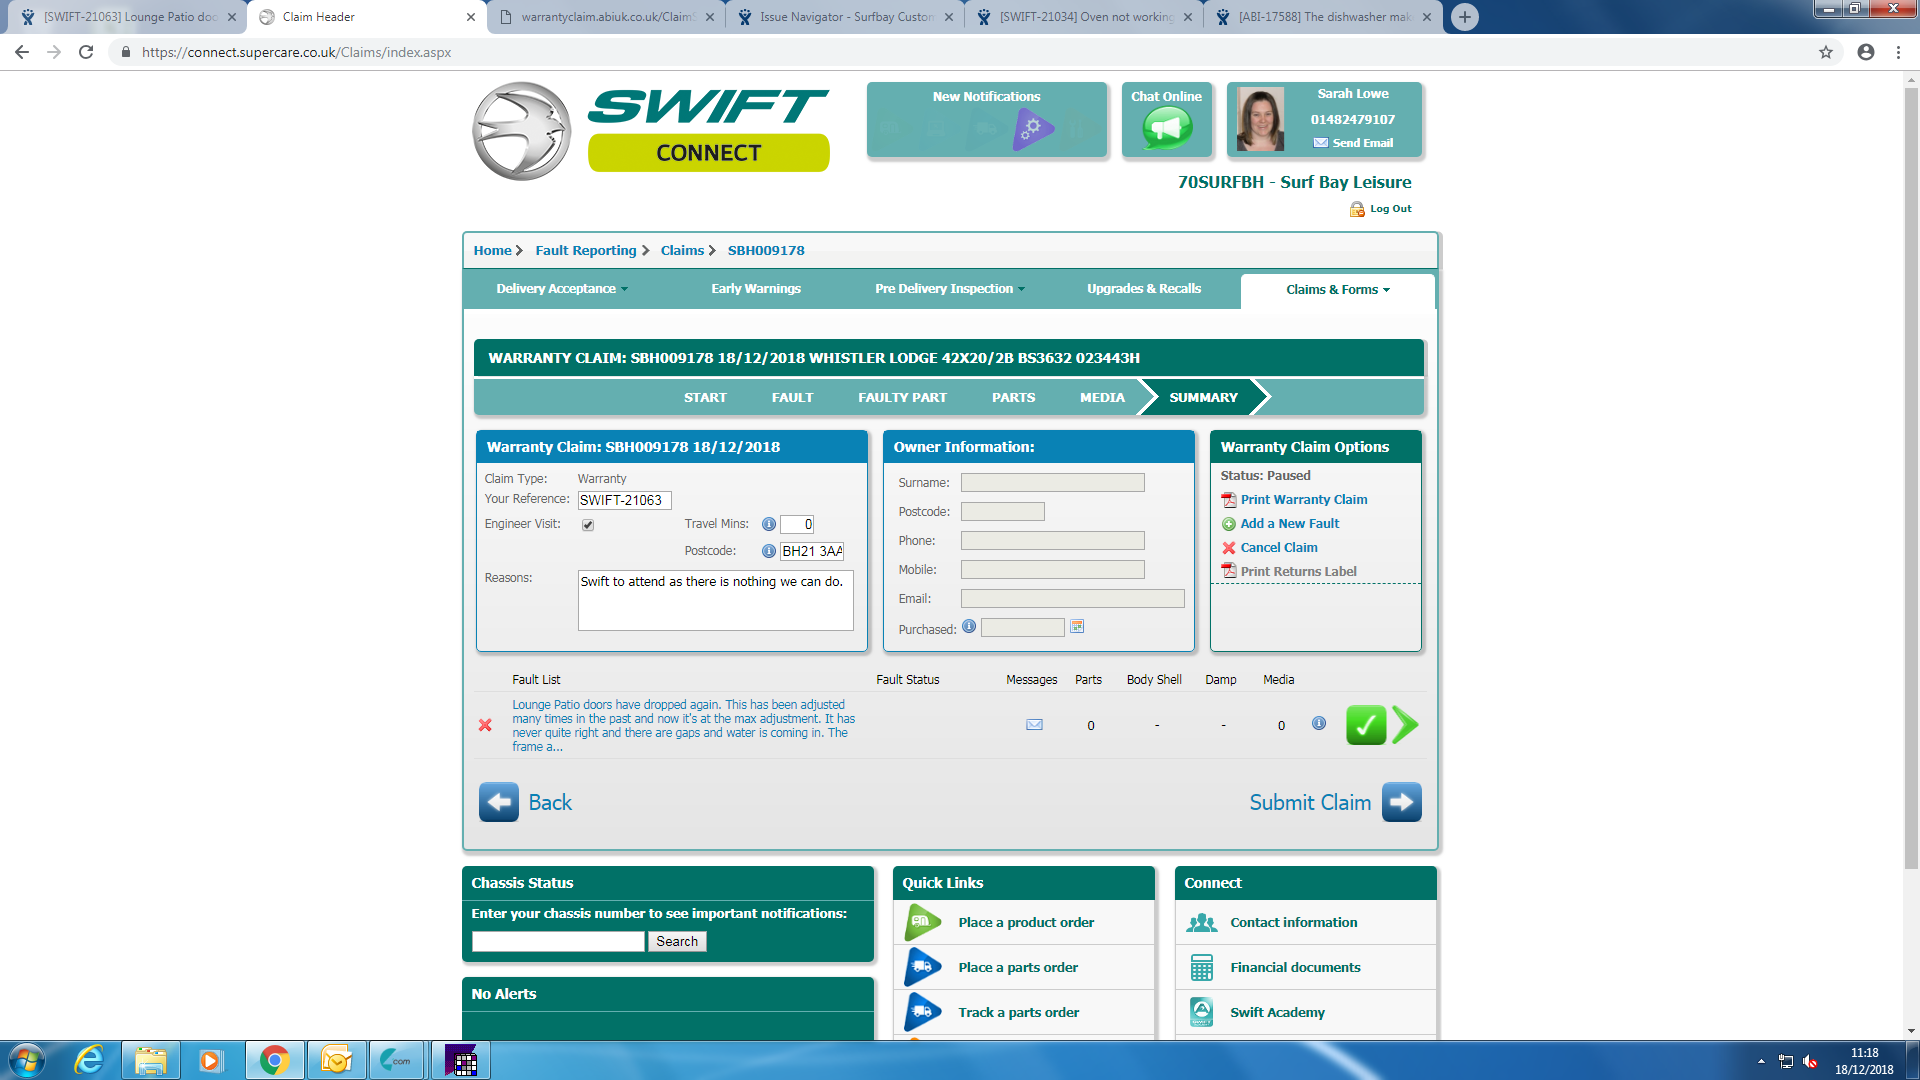Open the Claims & Forms dropdown

[1337, 290]
